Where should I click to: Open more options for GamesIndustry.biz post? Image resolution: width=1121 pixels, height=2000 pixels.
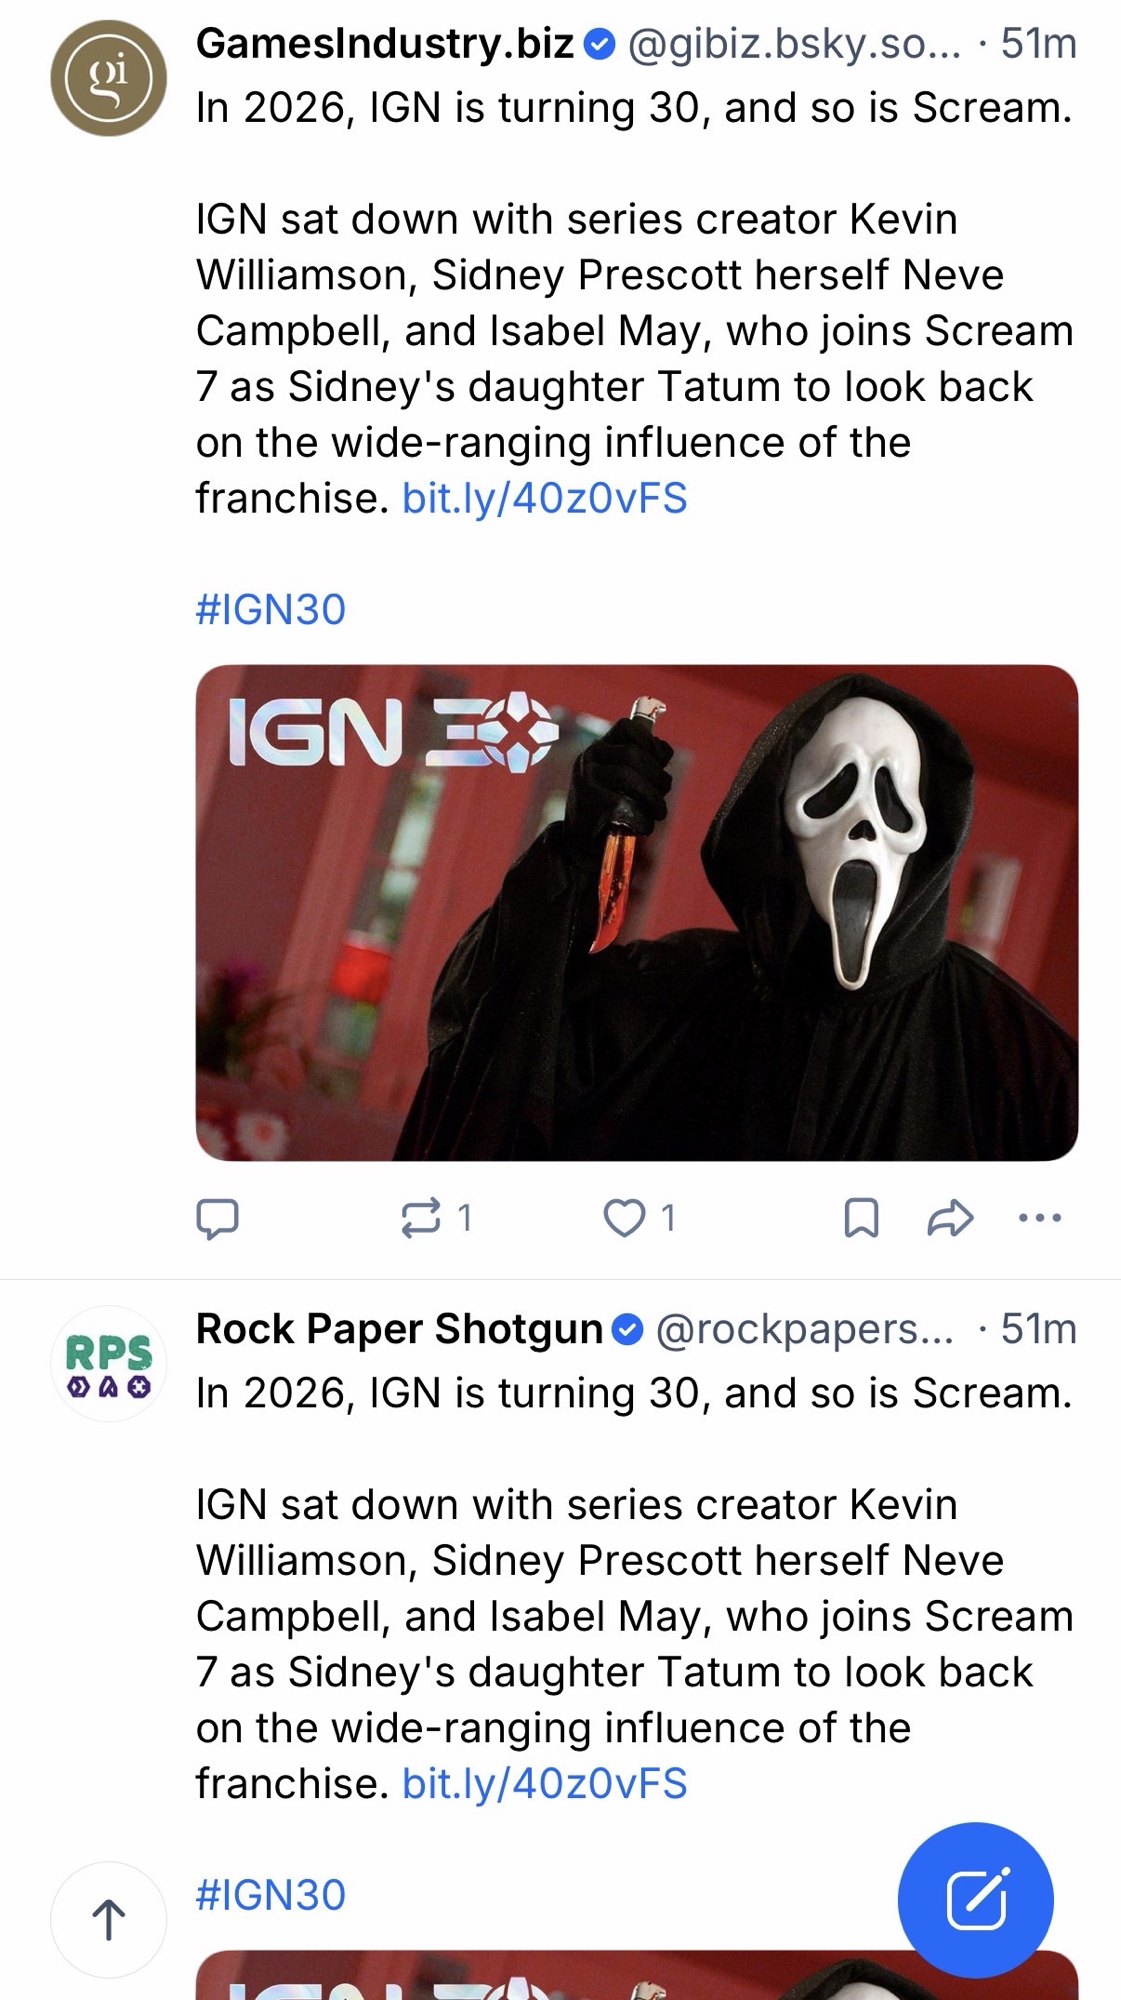1039,1217
